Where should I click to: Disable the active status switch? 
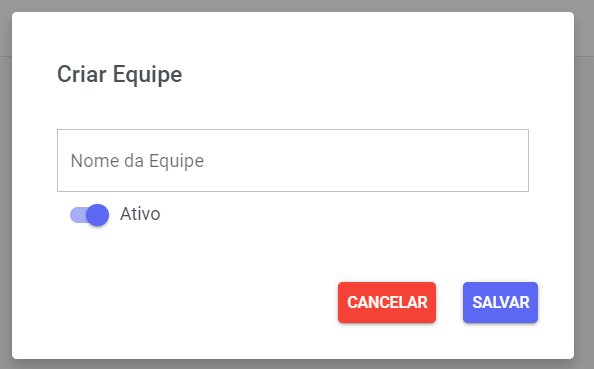click(x=89, y=215)
